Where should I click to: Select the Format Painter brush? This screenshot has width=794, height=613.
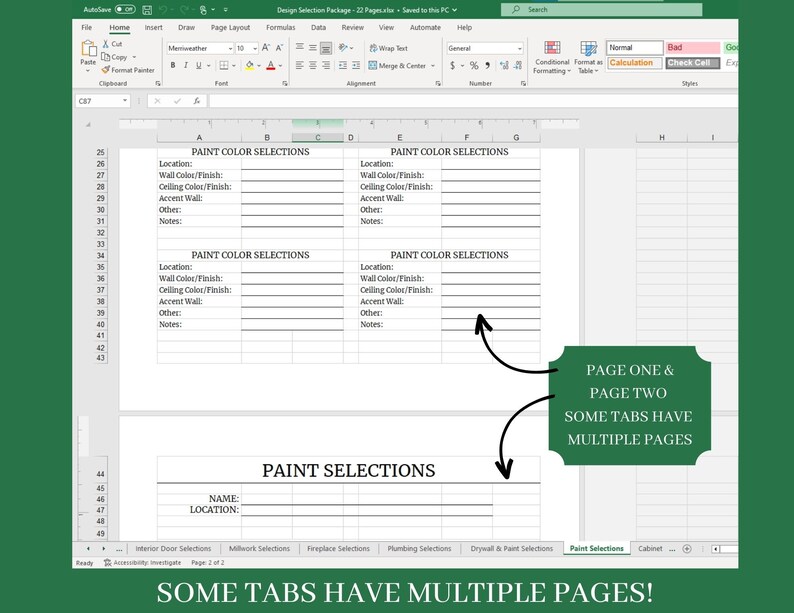tap(105, 70)
